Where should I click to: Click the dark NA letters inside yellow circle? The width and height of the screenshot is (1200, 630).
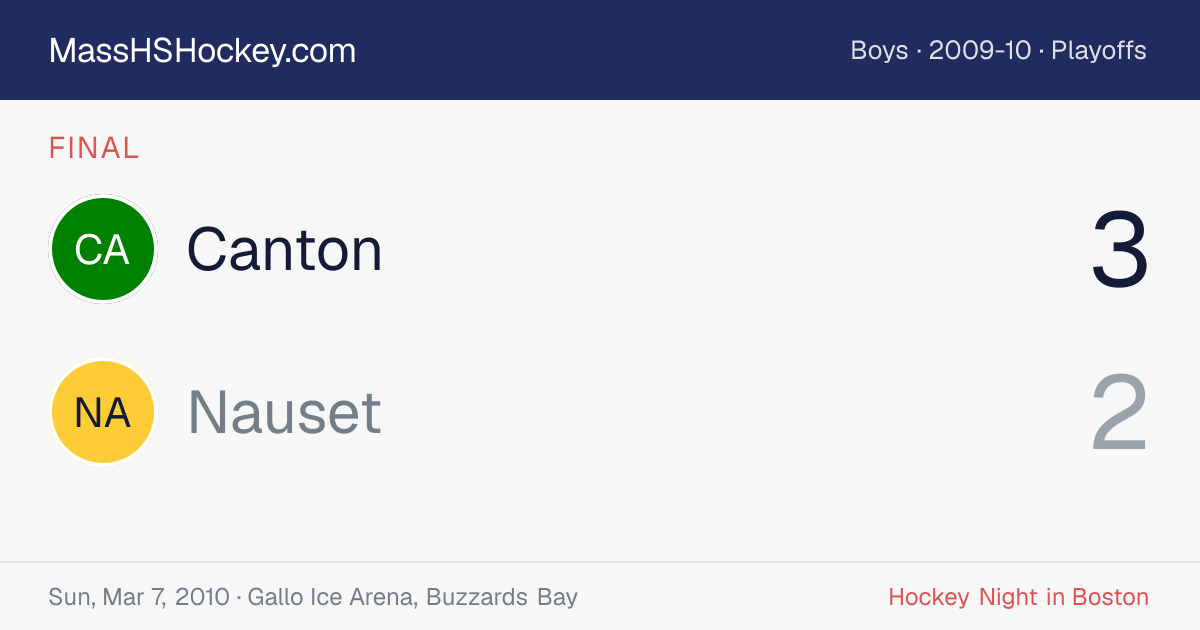tap(103, 412)
